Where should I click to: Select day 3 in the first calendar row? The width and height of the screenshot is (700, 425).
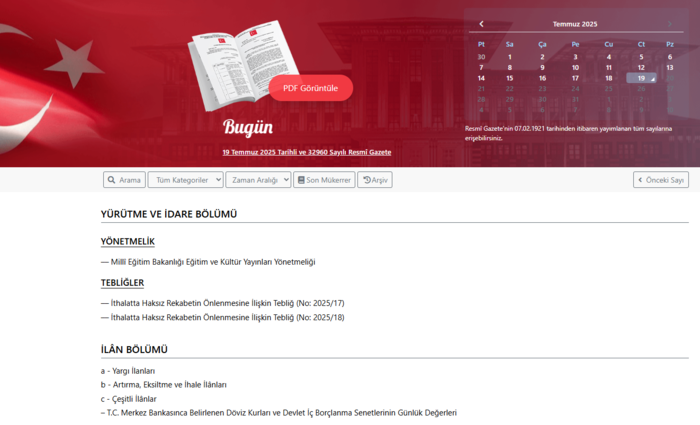pos(575,57)
